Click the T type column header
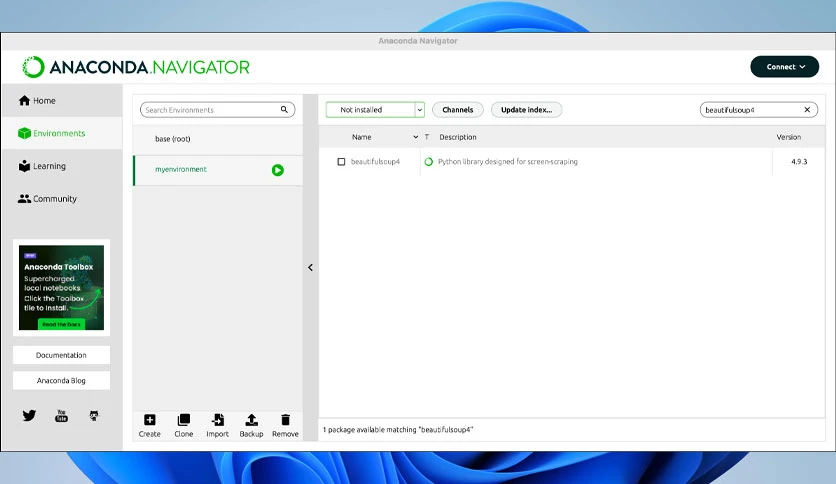The height and width of the screenshot is (484, 836). [x=427, y=137]
